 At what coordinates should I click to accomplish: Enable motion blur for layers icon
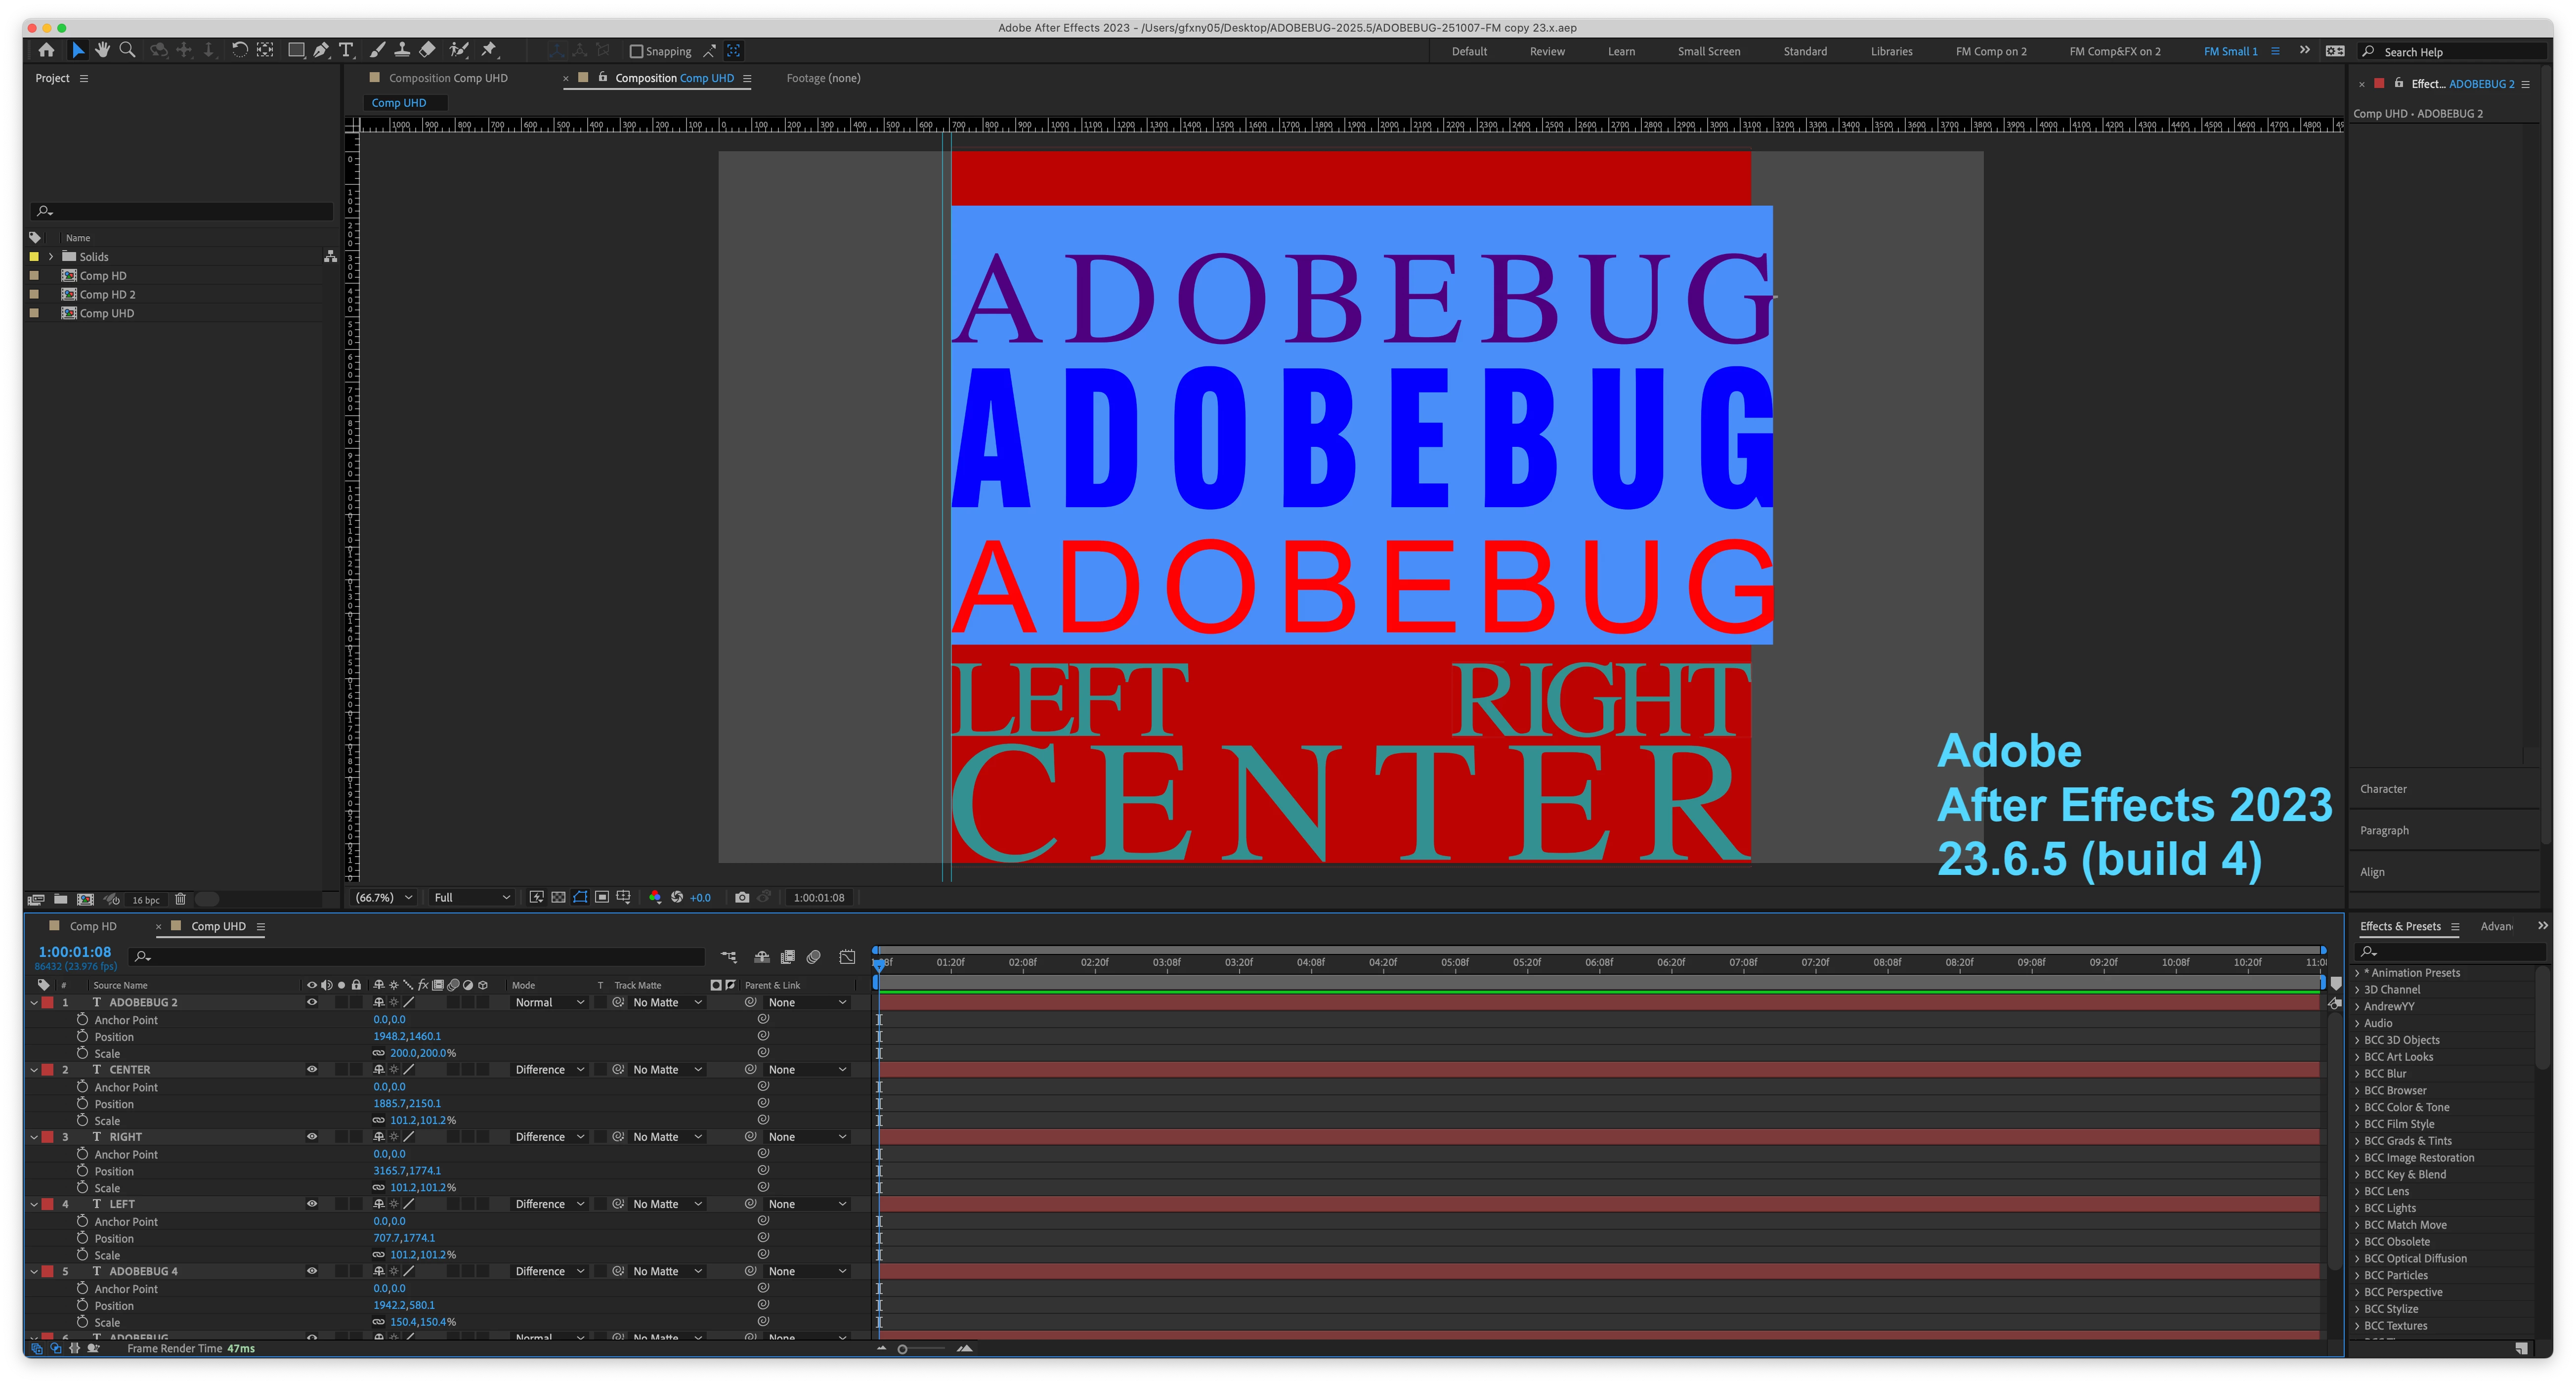[814, 957]
